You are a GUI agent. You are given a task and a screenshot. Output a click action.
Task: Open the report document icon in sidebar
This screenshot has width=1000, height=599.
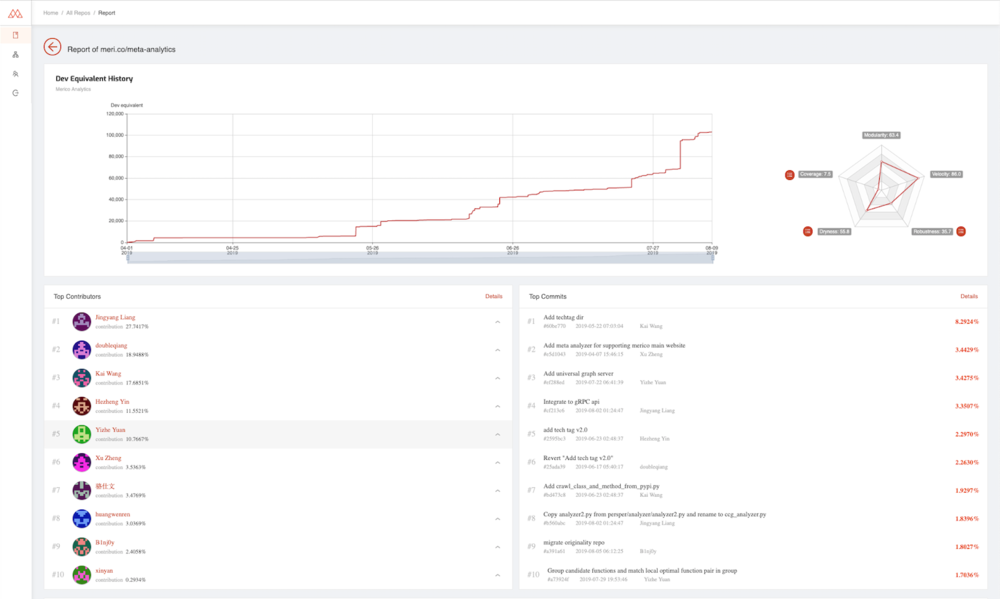tap(15, 35)
